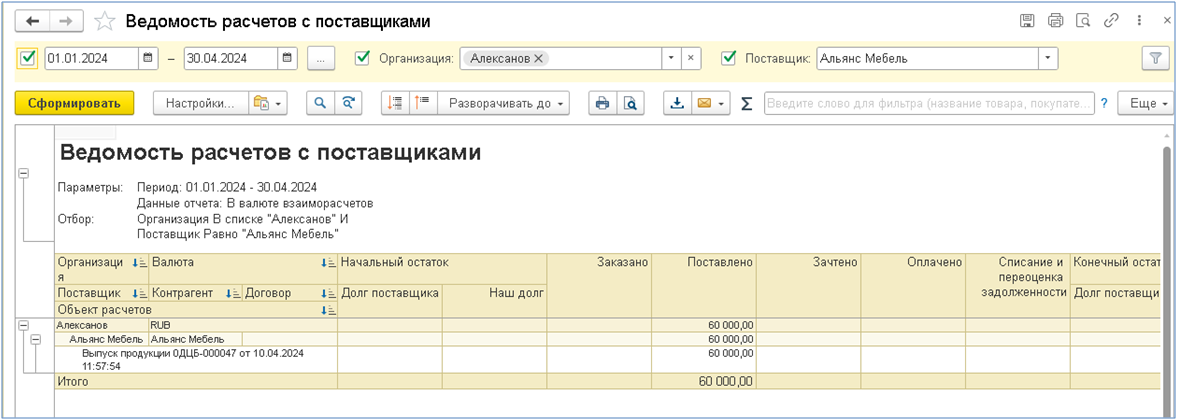This screenshot has height=420, width=1177.
Task: Open the Поставщик dropdown list
Action: click(1048, 58)
